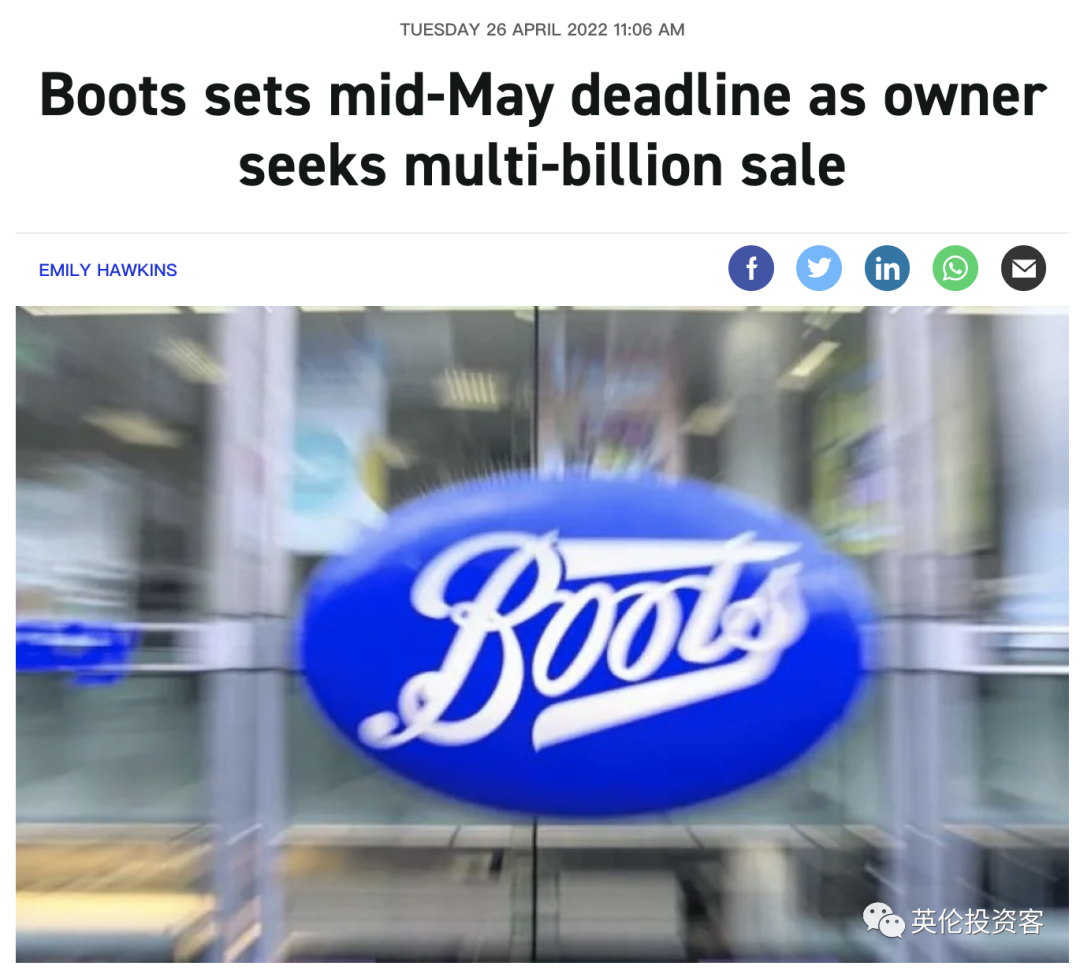
Task: Open the Boots storefront article photo
Action: [x=542, y=634]
